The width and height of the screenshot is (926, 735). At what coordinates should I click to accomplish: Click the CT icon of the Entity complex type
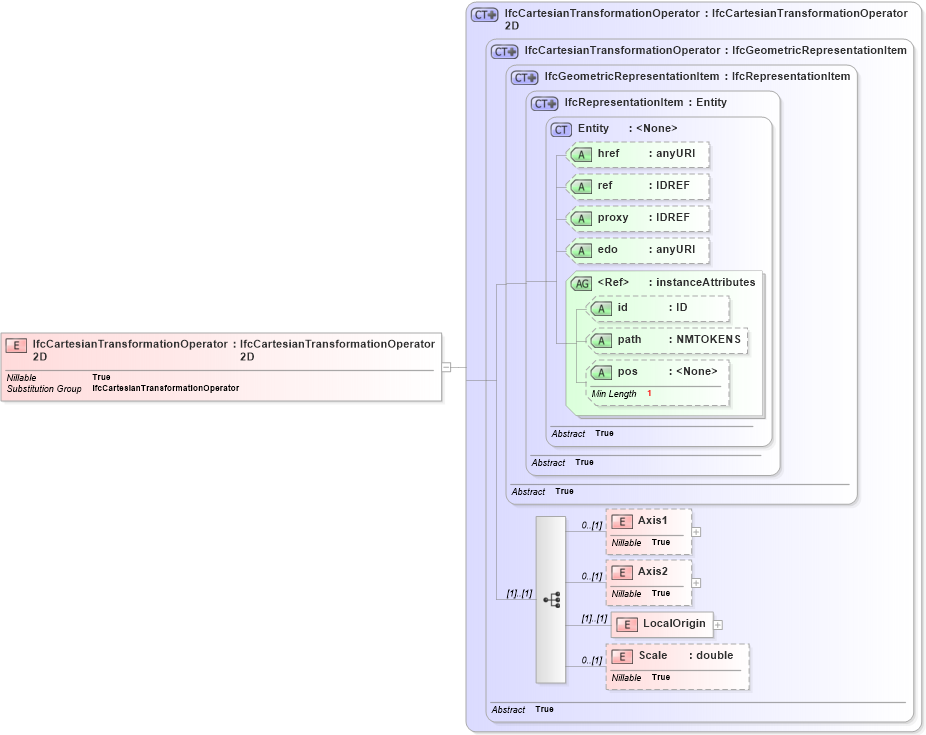pyautogui.click(x=562, y=128)
